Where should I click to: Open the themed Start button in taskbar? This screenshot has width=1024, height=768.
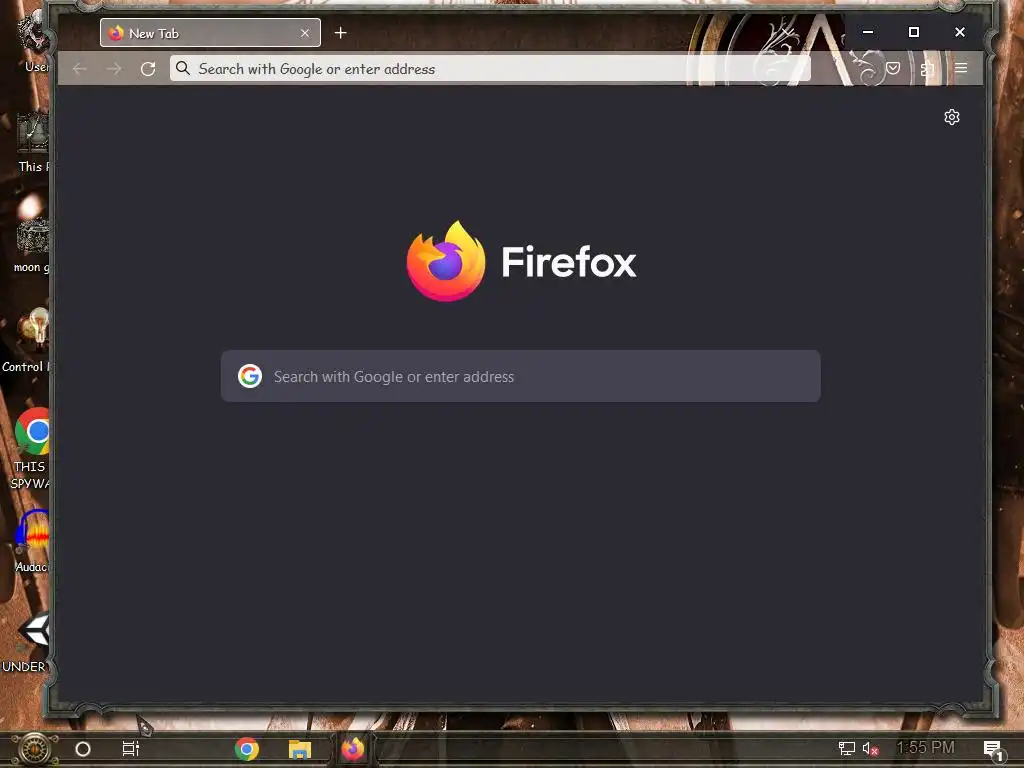(35, 749)
